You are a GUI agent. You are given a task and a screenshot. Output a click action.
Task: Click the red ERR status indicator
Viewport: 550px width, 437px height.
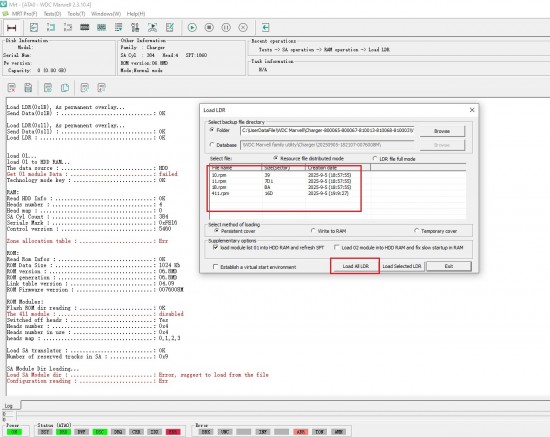[173, 432]
